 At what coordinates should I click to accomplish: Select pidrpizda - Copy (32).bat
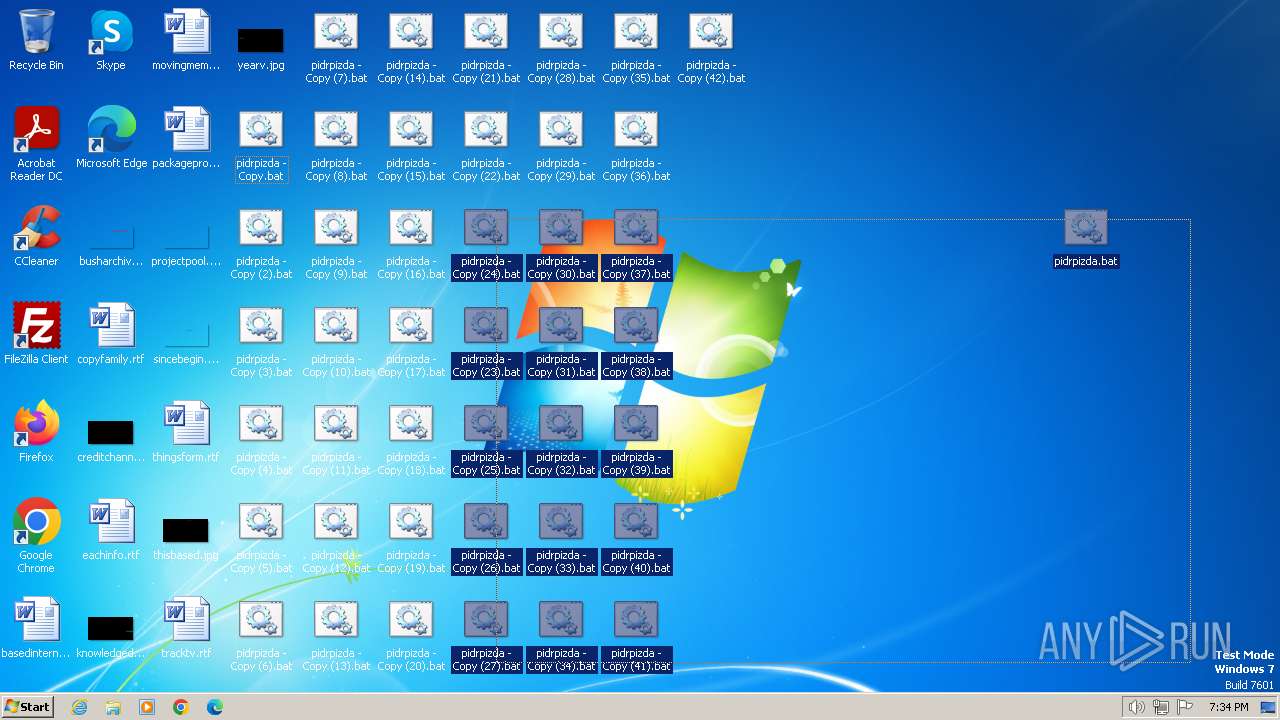561,439
